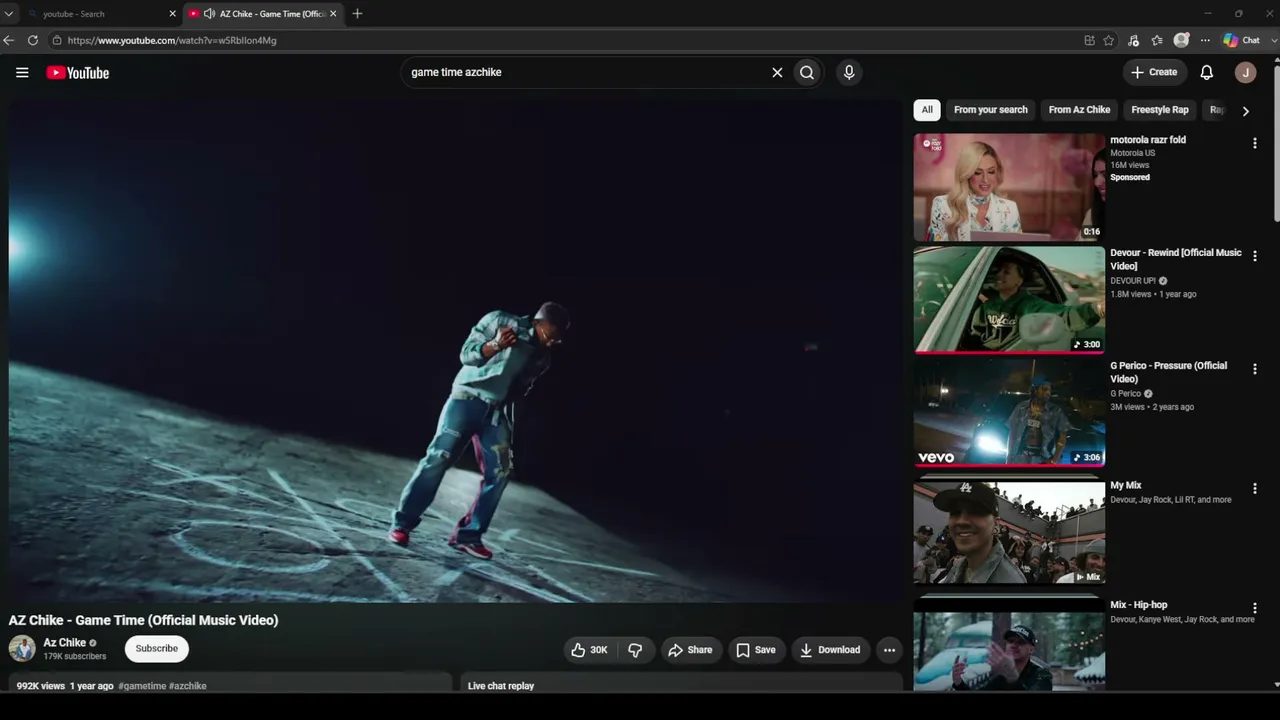Open the browser media control music icon

coord(1133,40)
